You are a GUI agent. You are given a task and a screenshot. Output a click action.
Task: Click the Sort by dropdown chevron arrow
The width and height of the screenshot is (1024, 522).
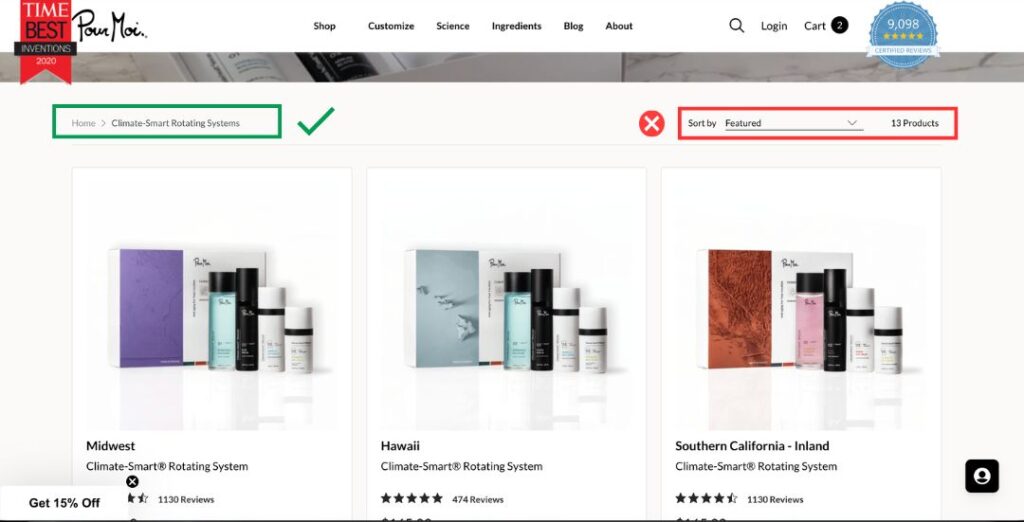tap(852, 123)
